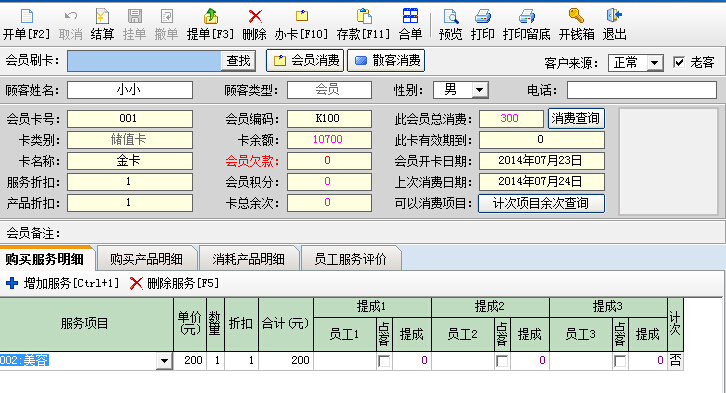726x393 pixels.
Task: Click the 员工1 cell in service row
Action: [345, 361]
